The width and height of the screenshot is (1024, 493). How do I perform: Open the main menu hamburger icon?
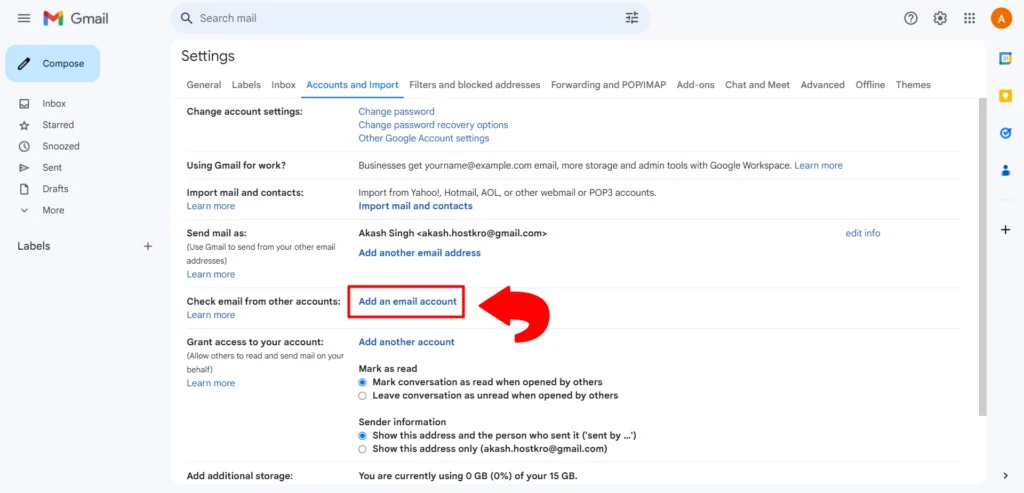point(24,18)
